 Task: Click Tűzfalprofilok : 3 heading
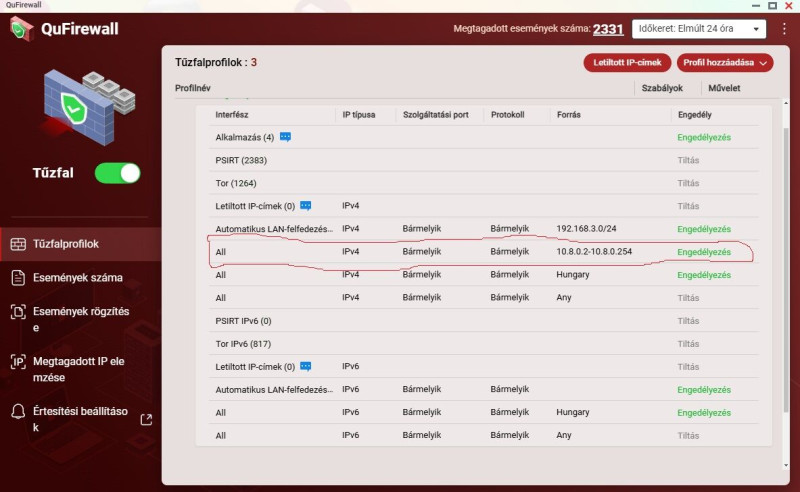tap(215, 62)
